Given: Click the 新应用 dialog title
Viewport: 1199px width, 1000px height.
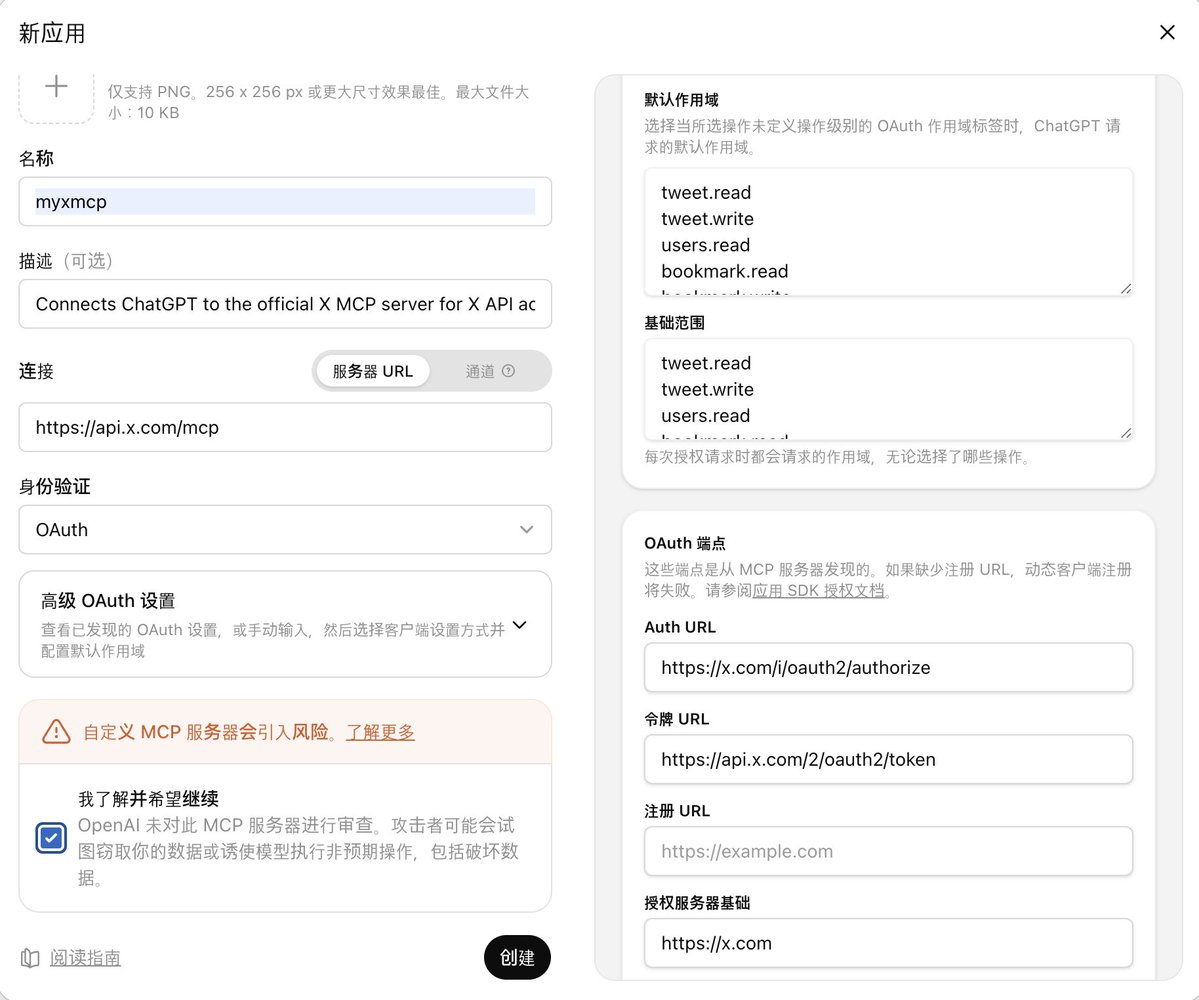Looking at the screenshot, I should coord(52,33).
